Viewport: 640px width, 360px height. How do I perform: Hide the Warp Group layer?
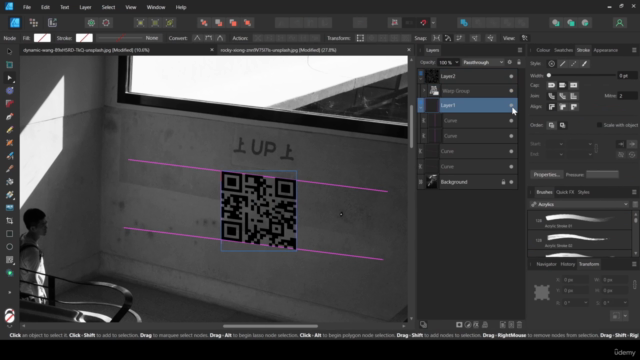coord(511,91)
